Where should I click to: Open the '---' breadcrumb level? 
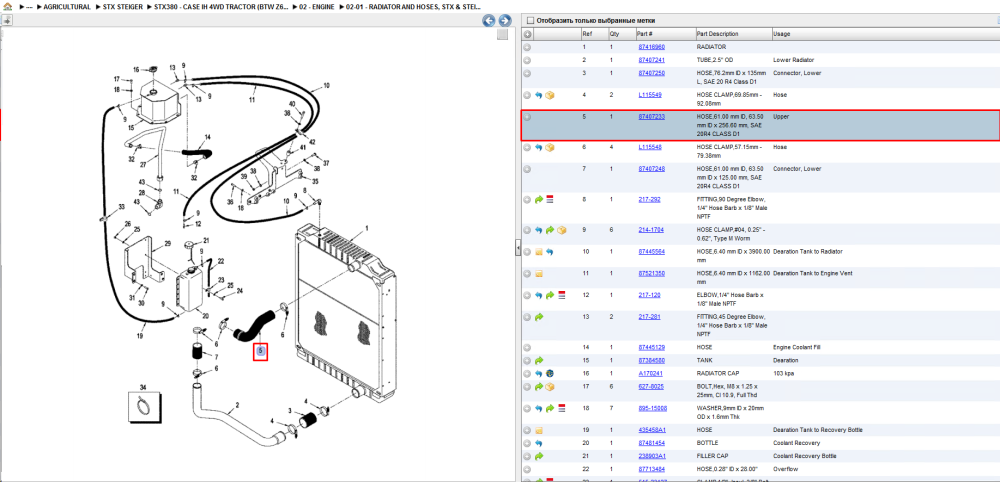tap(29, 7)
